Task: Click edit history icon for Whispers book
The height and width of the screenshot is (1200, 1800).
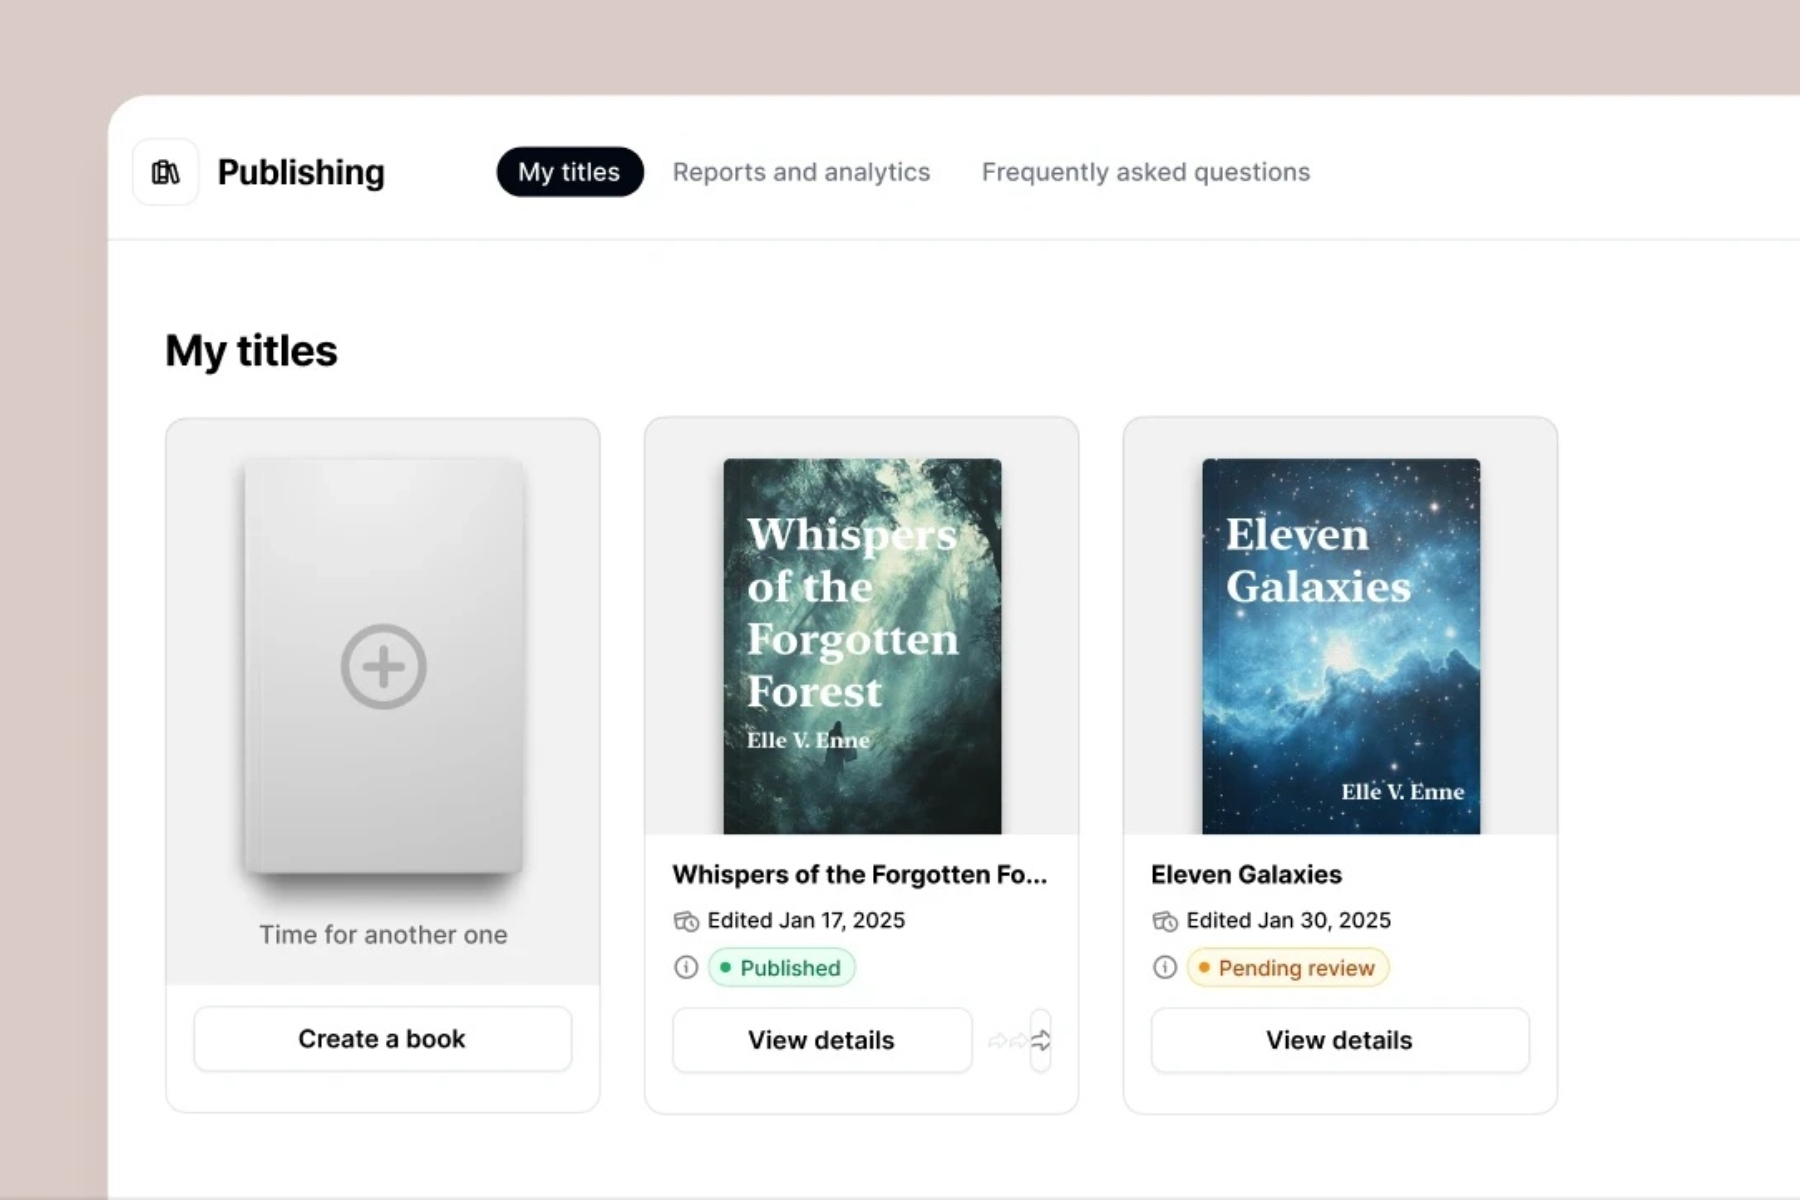Action: click(x=686, y=921)
